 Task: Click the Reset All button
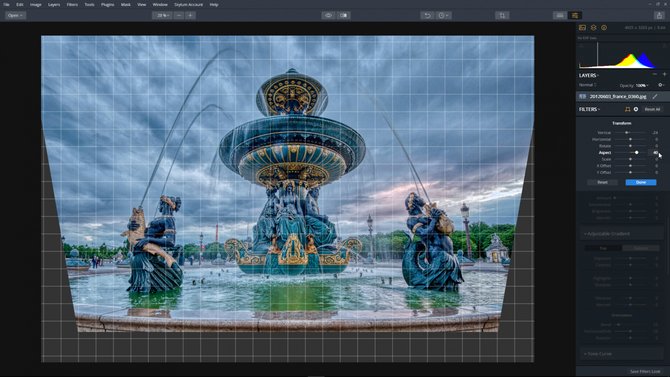652,109
